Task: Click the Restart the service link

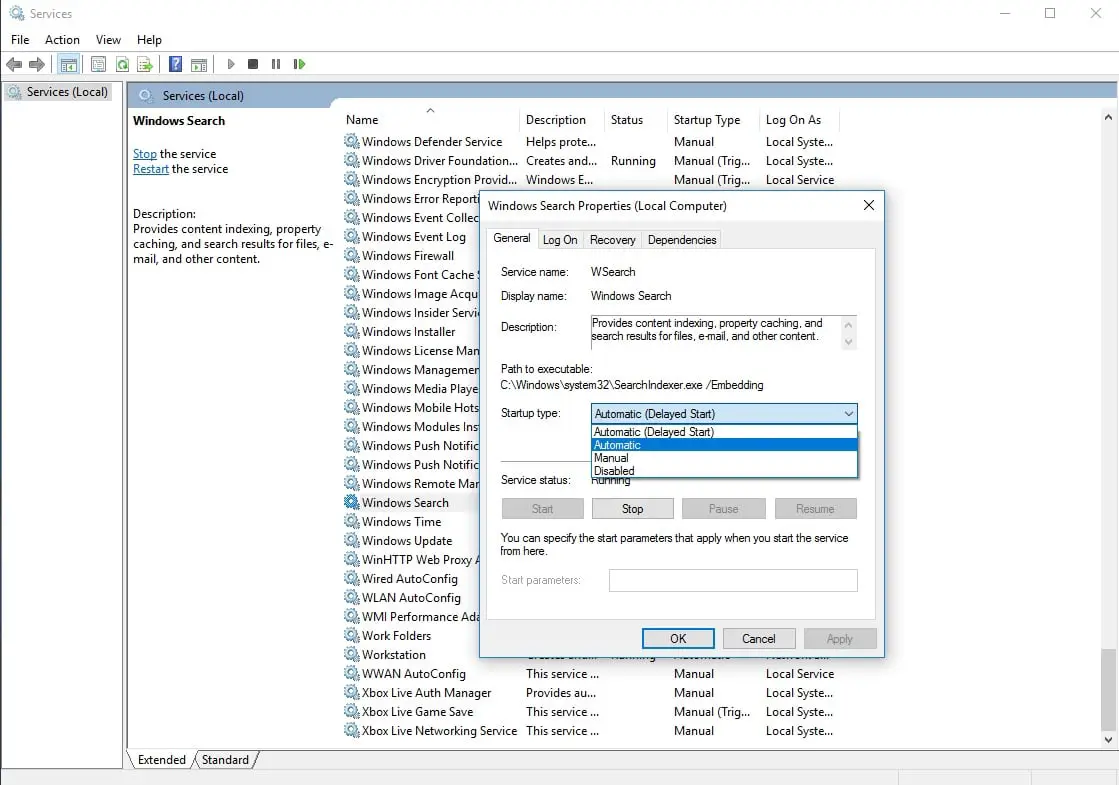Action: 151,169
